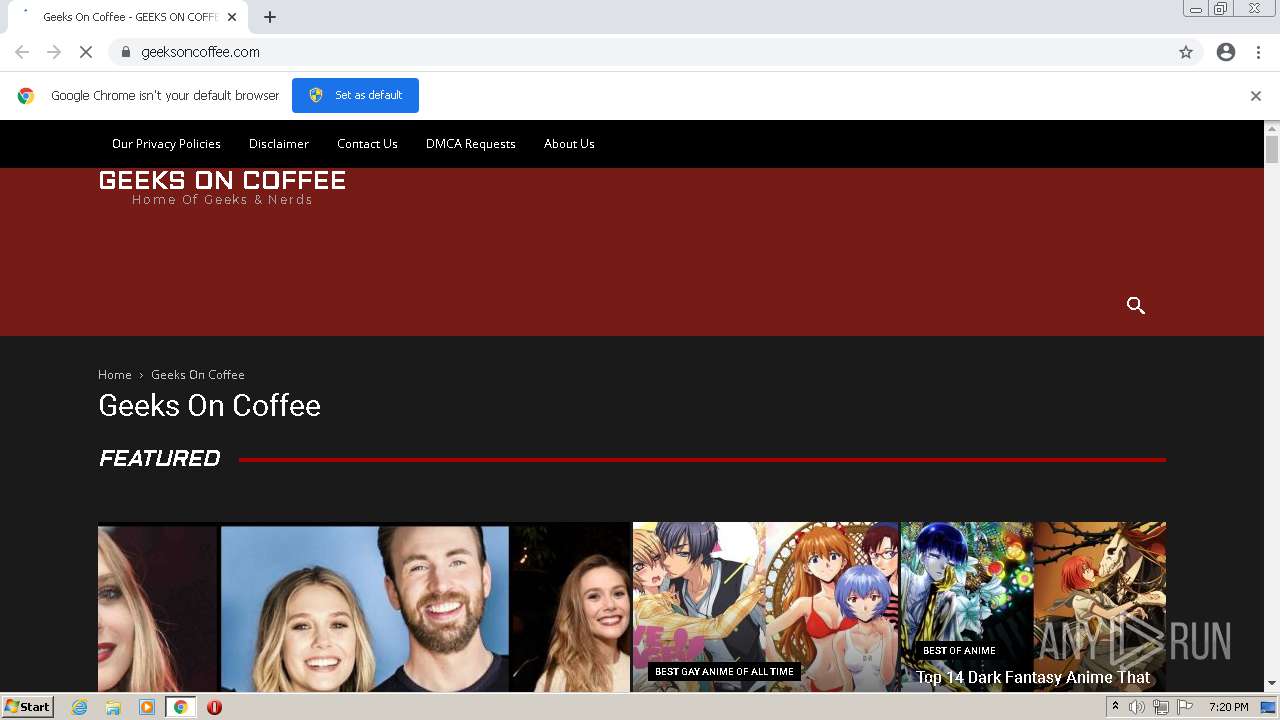The image size is (1280, 720).
Task: Open Top 14 Dark Fantasy Anime article
Action: pyautogui.click(x=1033, y=678)
